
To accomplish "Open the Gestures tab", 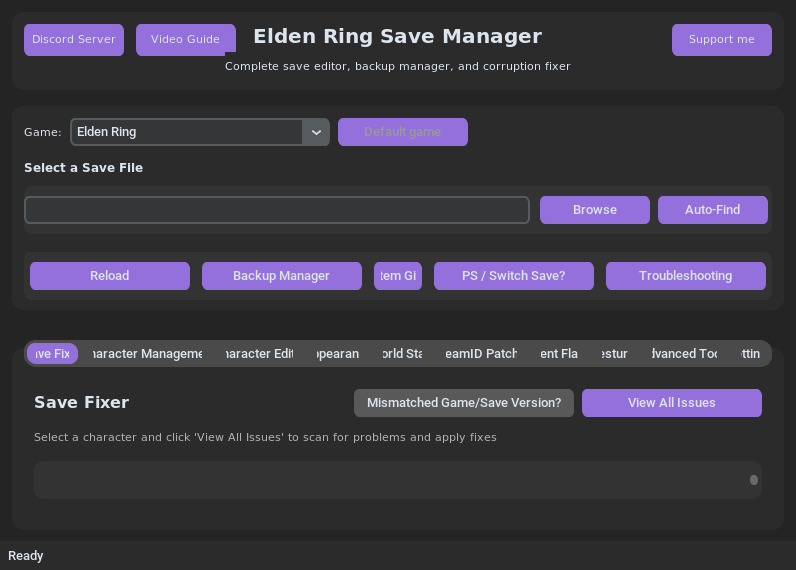I will [614, 354].
